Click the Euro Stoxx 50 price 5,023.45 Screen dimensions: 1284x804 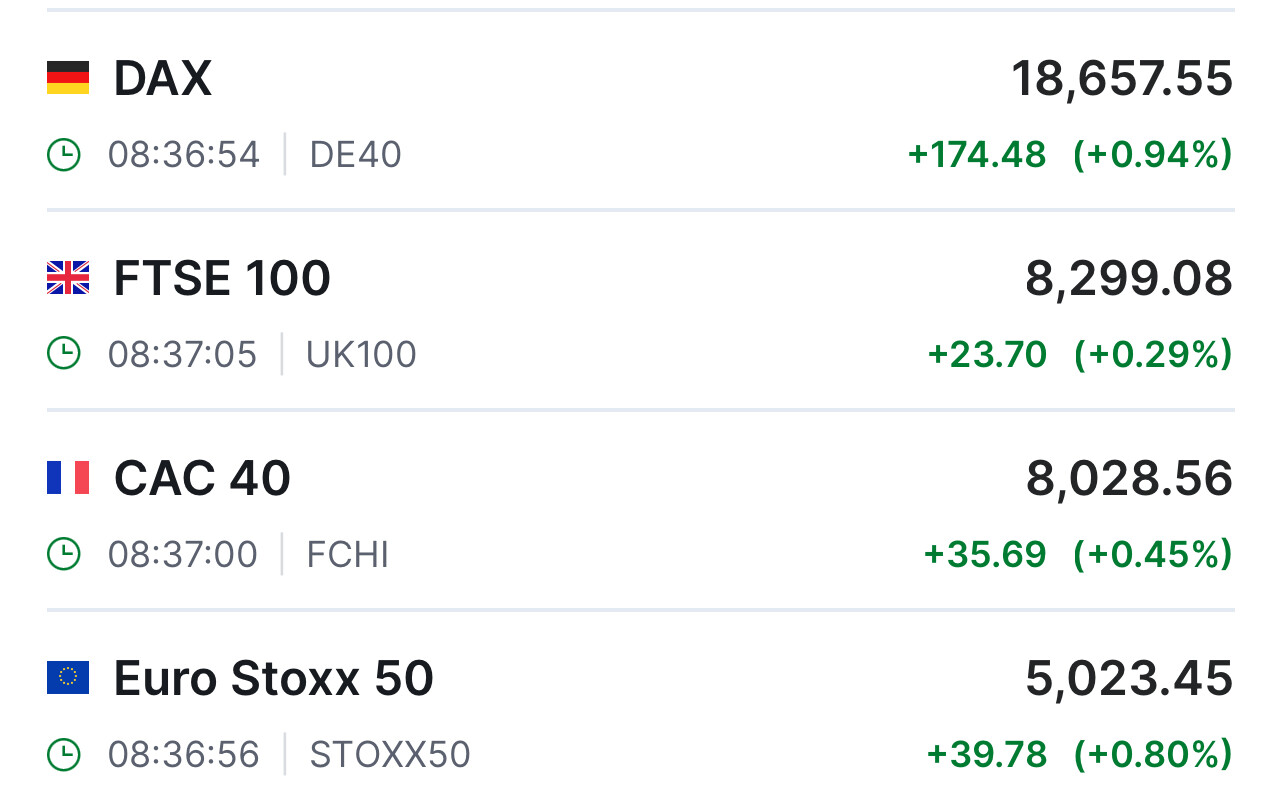tap(1129, 678)
